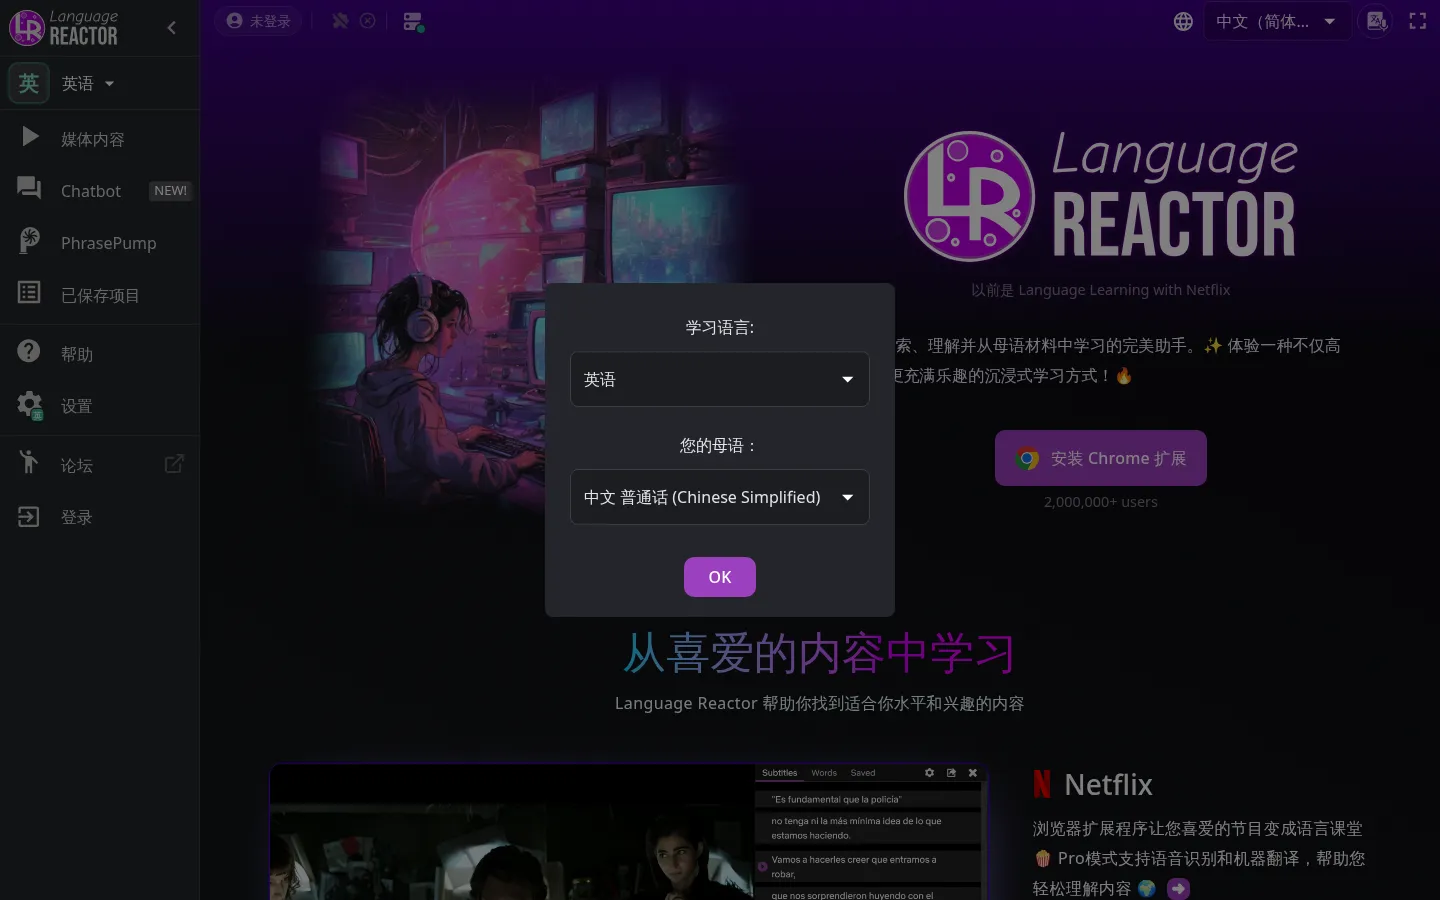This screenshot has height=900, width=1440.
Task: Collapse the sidebar with the chevron
Action: click(x=172, y=28)
